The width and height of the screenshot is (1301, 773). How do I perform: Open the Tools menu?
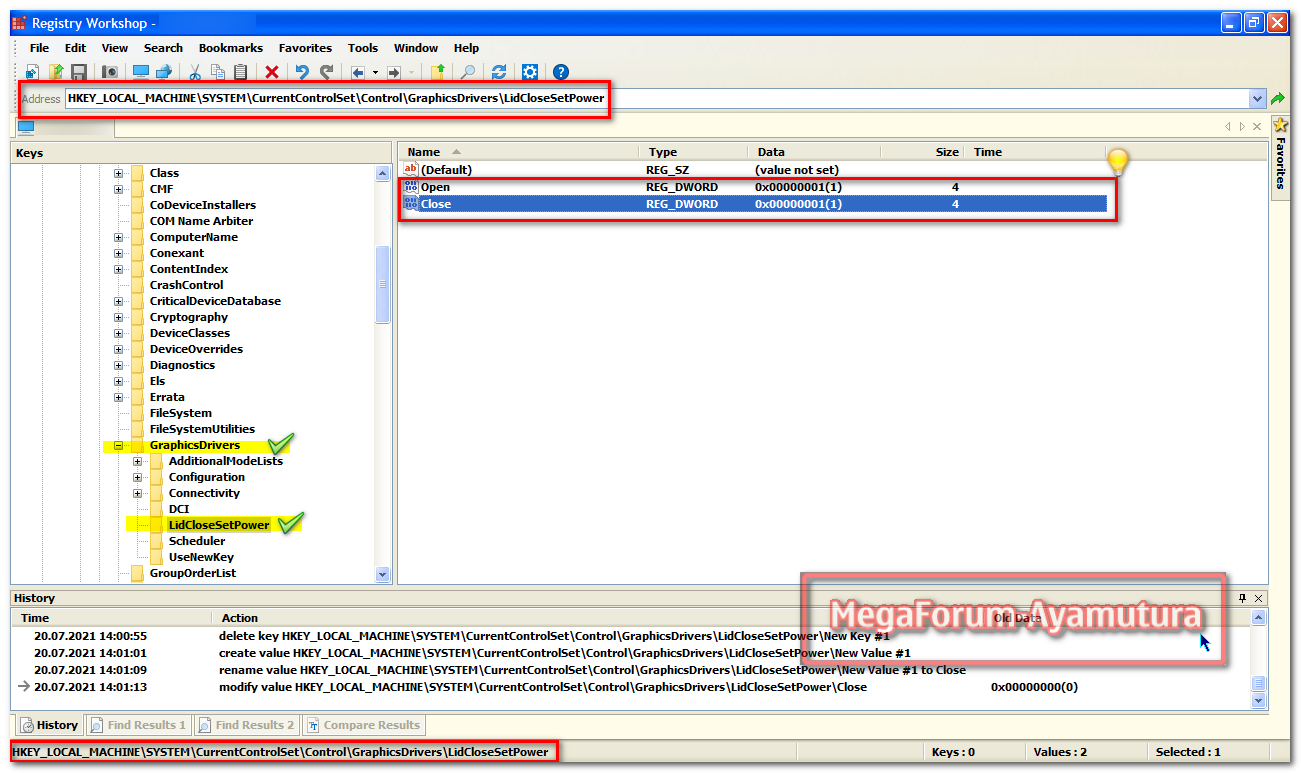pos(363,48)
